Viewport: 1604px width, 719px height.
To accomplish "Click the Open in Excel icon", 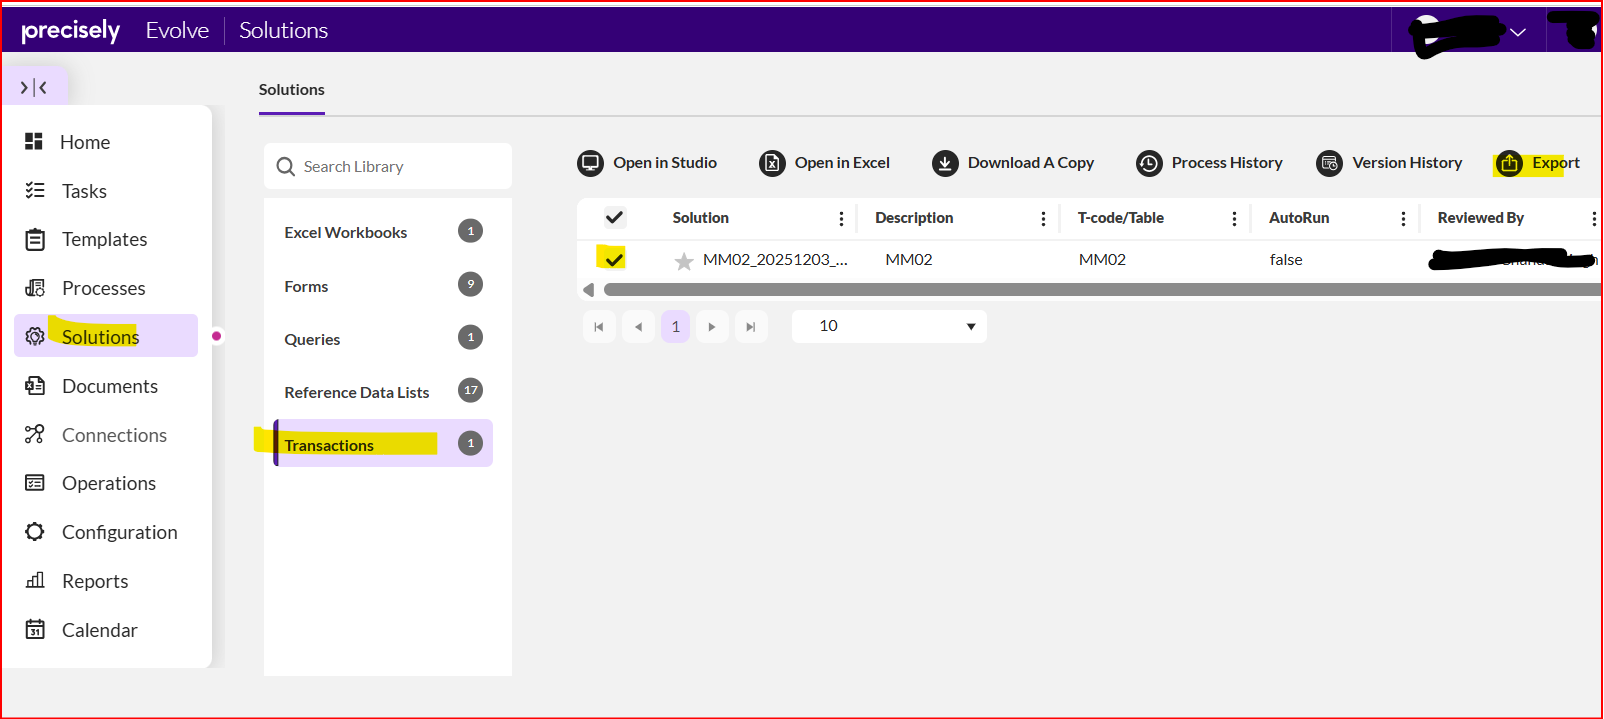I will [x=772, y=163].
